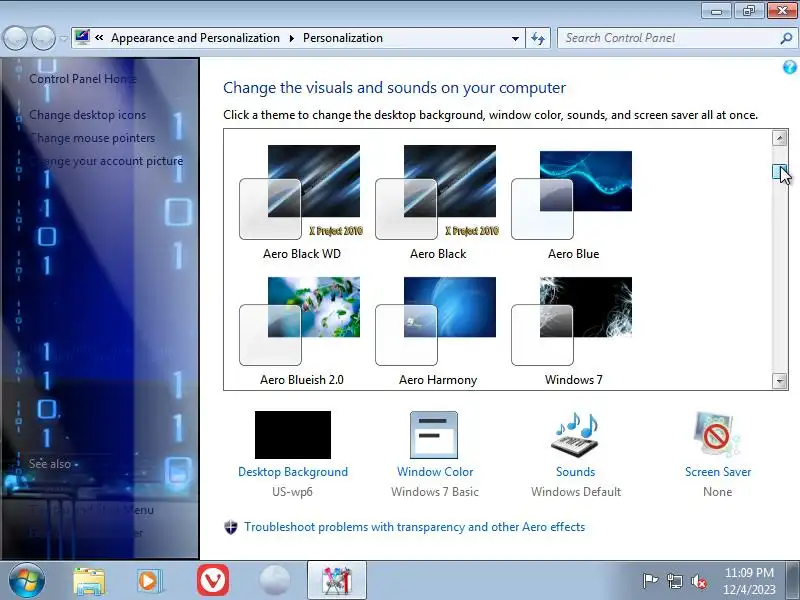
Task: Click the refresh button beside address bar
Action: coord(538,38)
